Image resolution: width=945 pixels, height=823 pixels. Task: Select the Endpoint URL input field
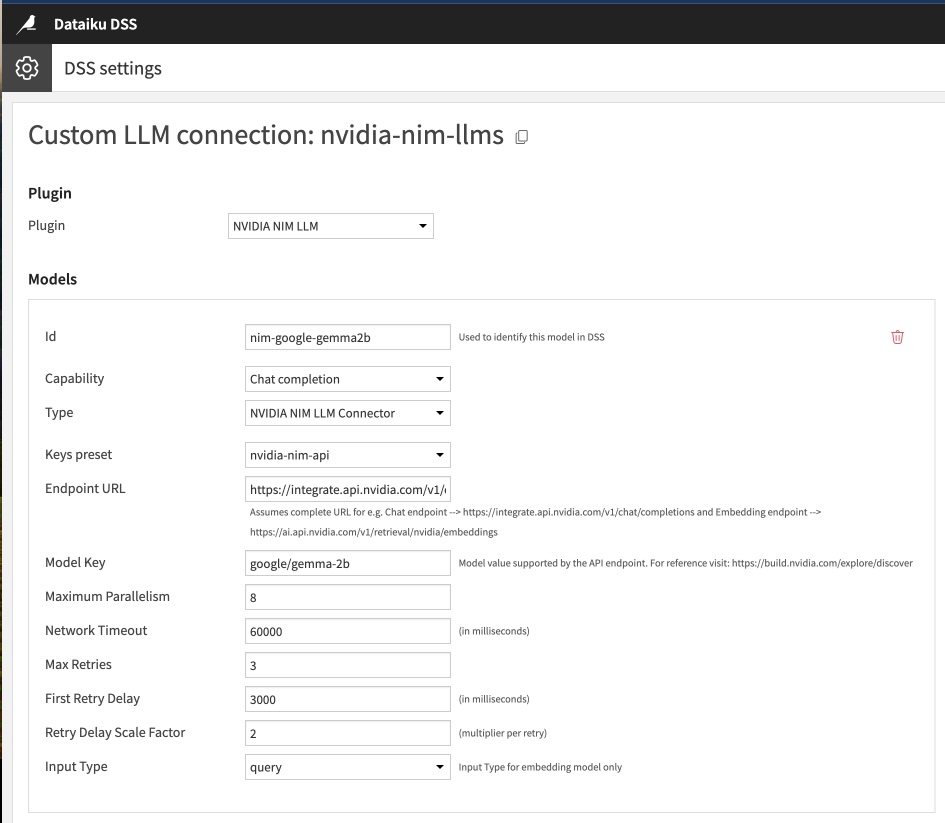pyautogui.click(x=347, y=489)
